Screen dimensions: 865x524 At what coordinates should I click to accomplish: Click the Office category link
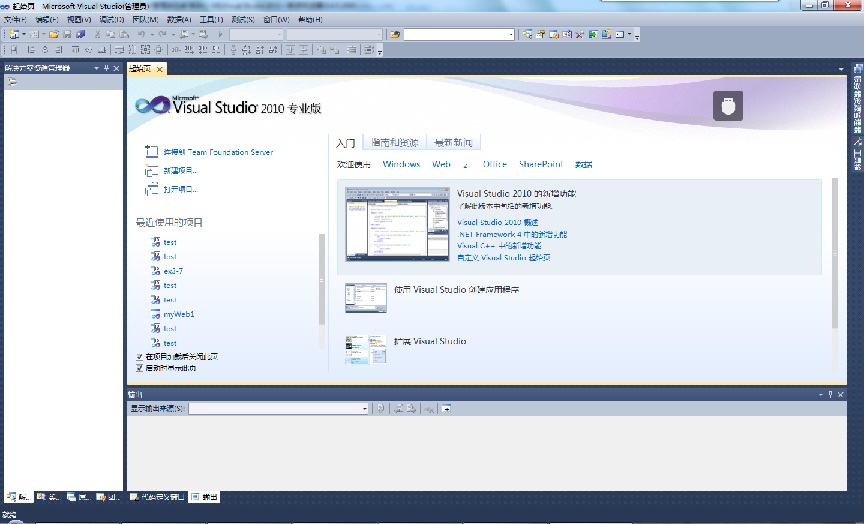[x=494, y=164]
